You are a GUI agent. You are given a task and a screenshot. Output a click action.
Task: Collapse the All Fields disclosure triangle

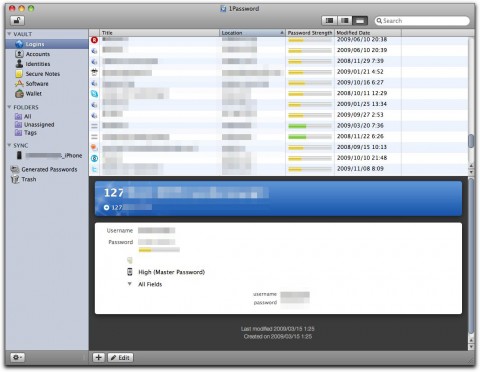point(130,284)
